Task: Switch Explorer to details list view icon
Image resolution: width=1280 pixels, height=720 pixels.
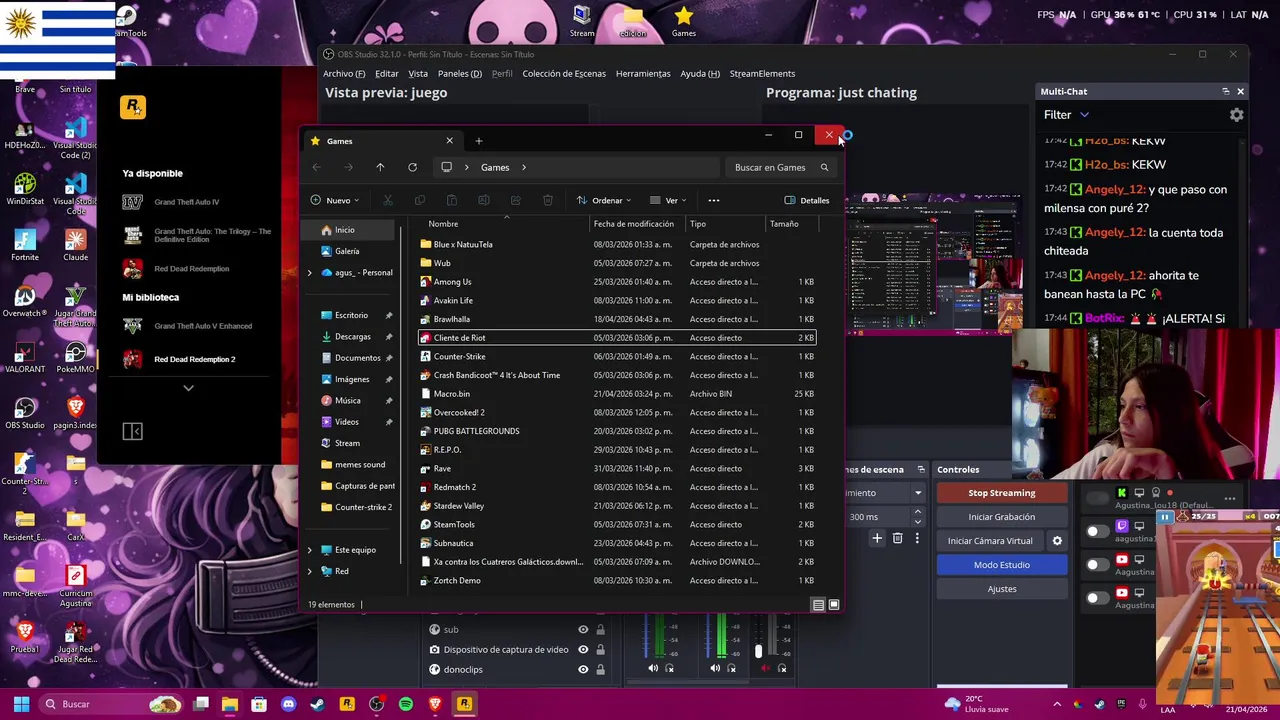Action: point(819,605)
